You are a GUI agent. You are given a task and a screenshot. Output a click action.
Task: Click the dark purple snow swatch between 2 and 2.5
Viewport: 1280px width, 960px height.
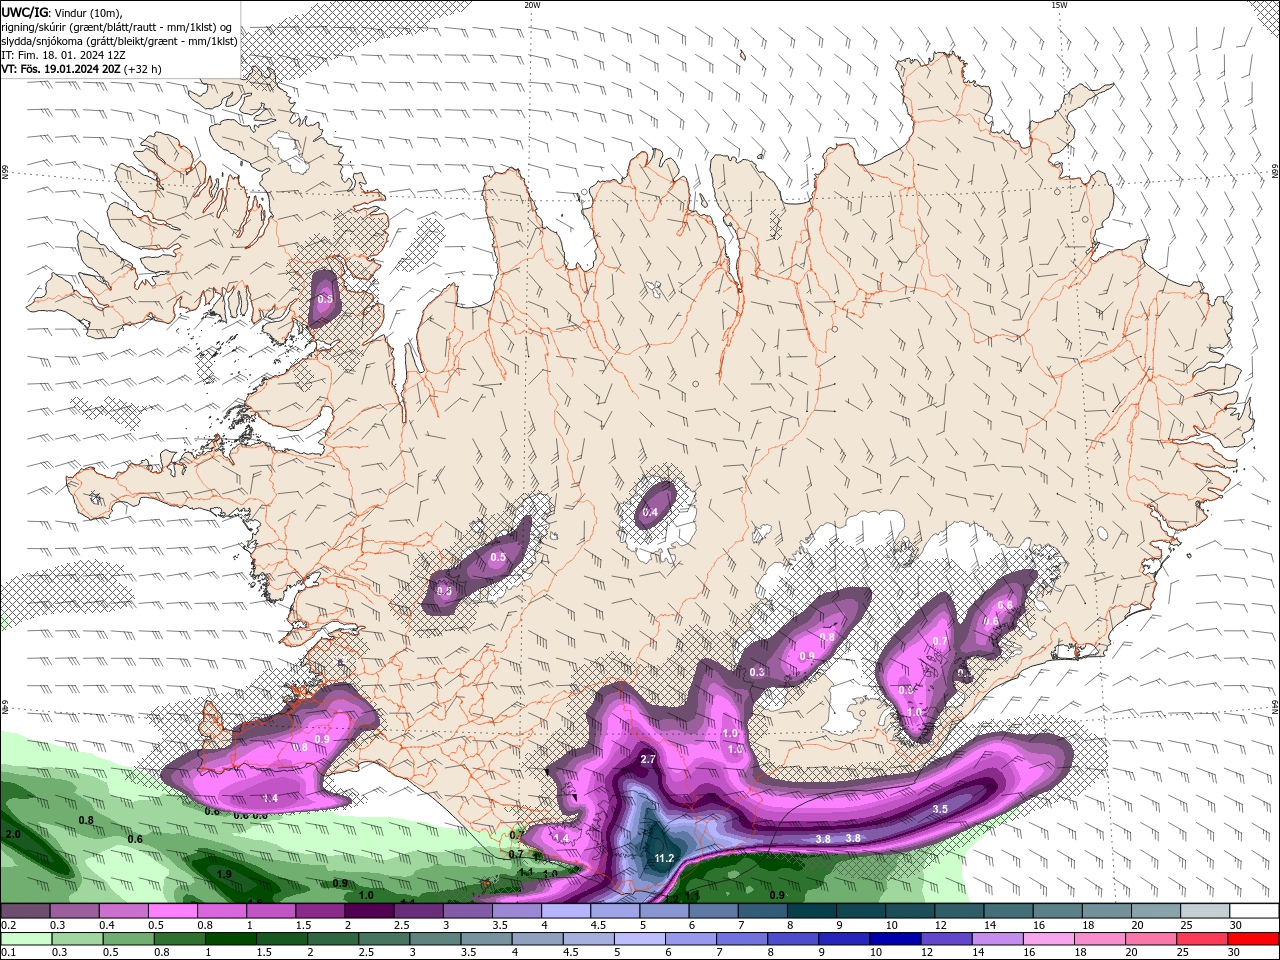pyautogui.click(x=369, y=911)
